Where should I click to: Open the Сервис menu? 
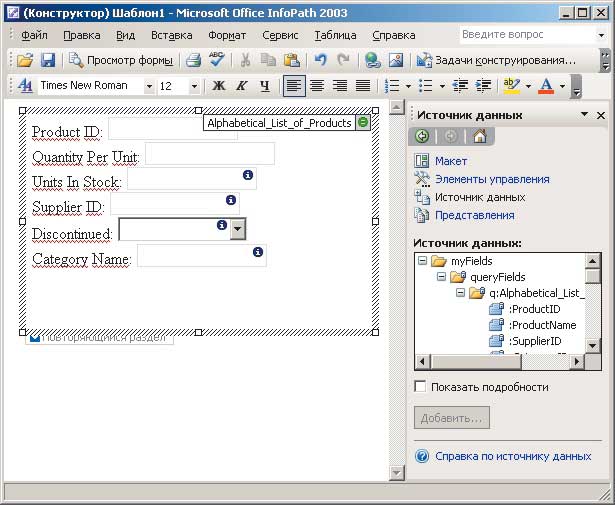[280, 35]
